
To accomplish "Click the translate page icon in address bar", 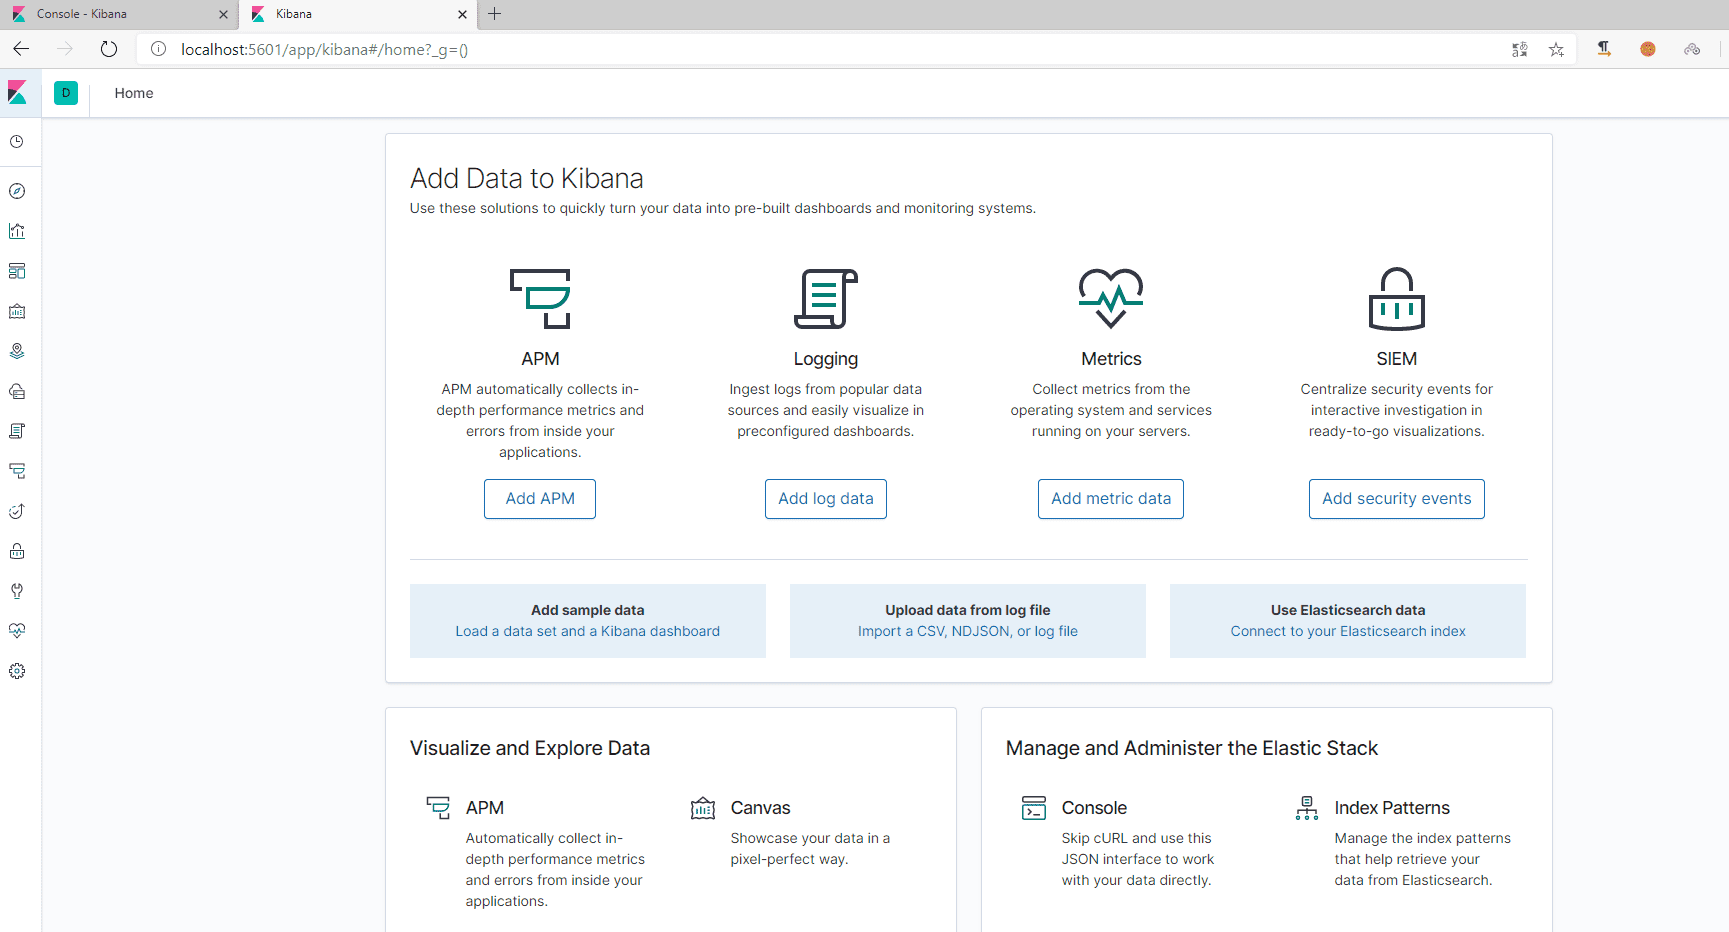I will coord(1520,49).
